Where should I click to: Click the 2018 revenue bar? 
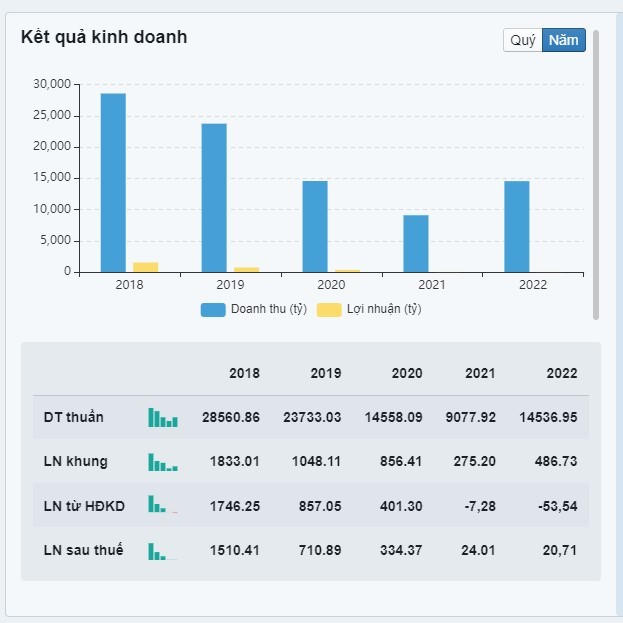point(113,182)
